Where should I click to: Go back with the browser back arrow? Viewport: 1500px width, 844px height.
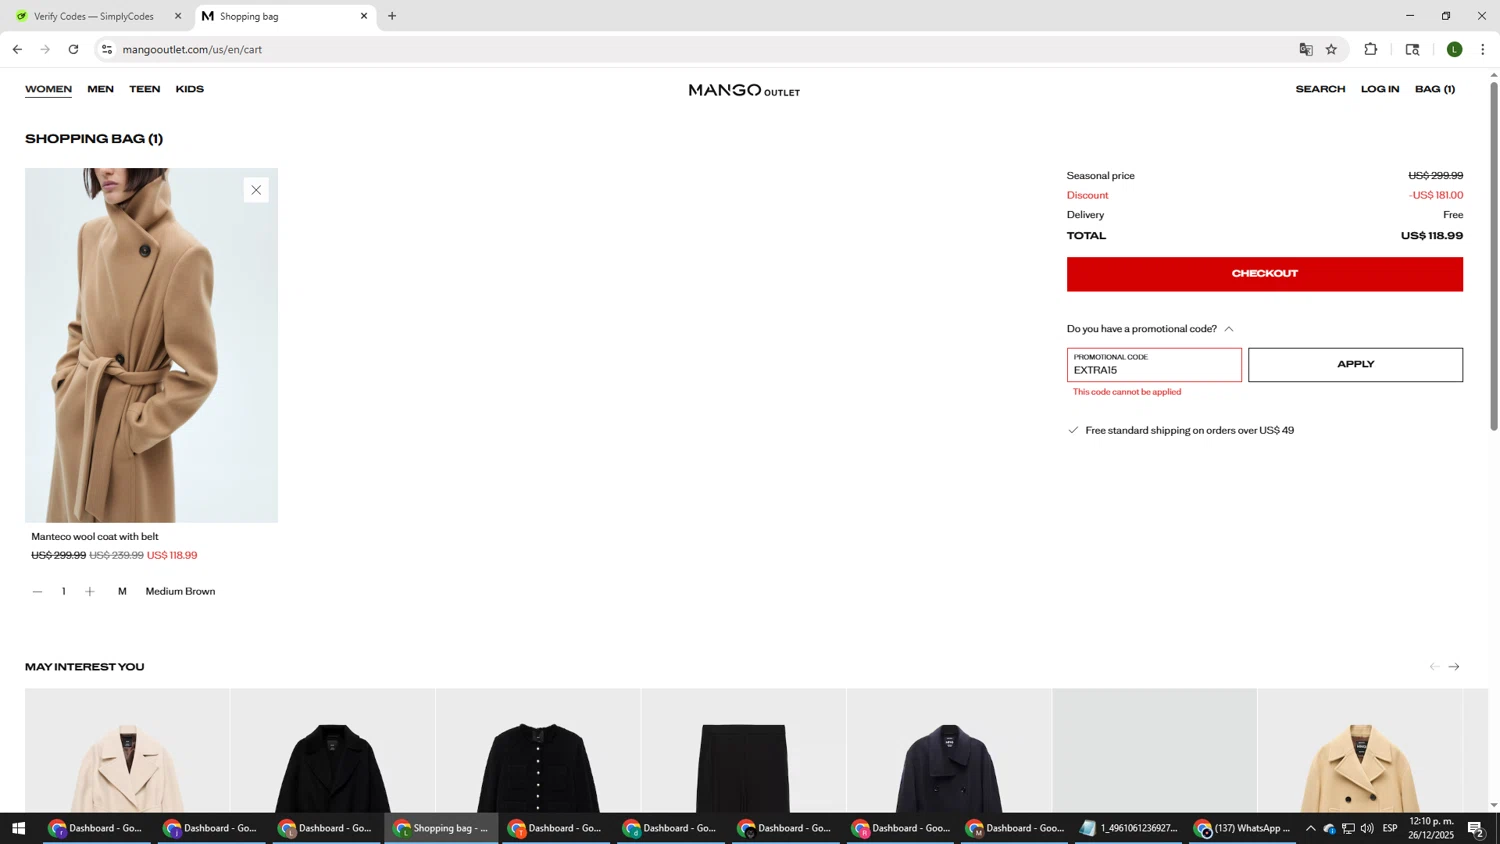17,49
